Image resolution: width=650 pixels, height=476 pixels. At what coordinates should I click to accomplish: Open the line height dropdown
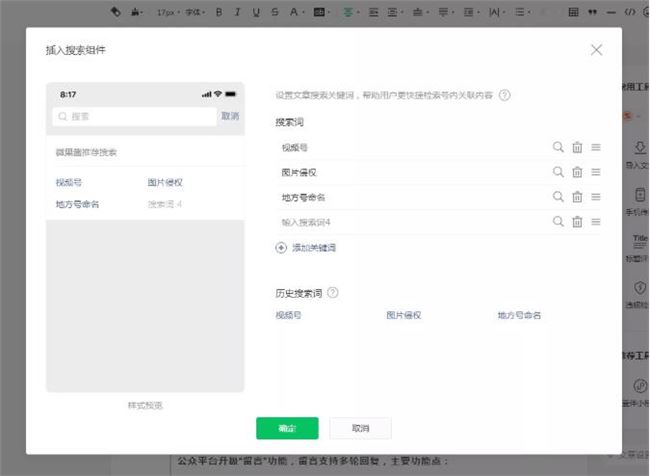[x=471, y=12]
